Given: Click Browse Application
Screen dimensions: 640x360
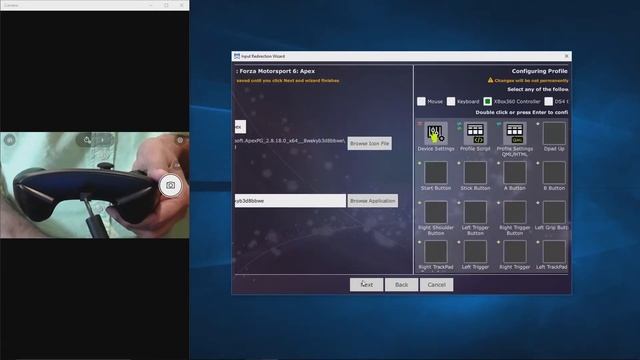Looking at the screenshot, I should pyautogui.click(x=373, y=201).
